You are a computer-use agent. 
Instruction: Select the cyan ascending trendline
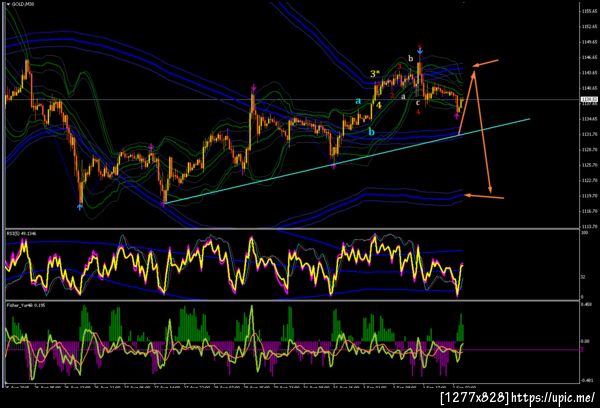tap(347, 161)
